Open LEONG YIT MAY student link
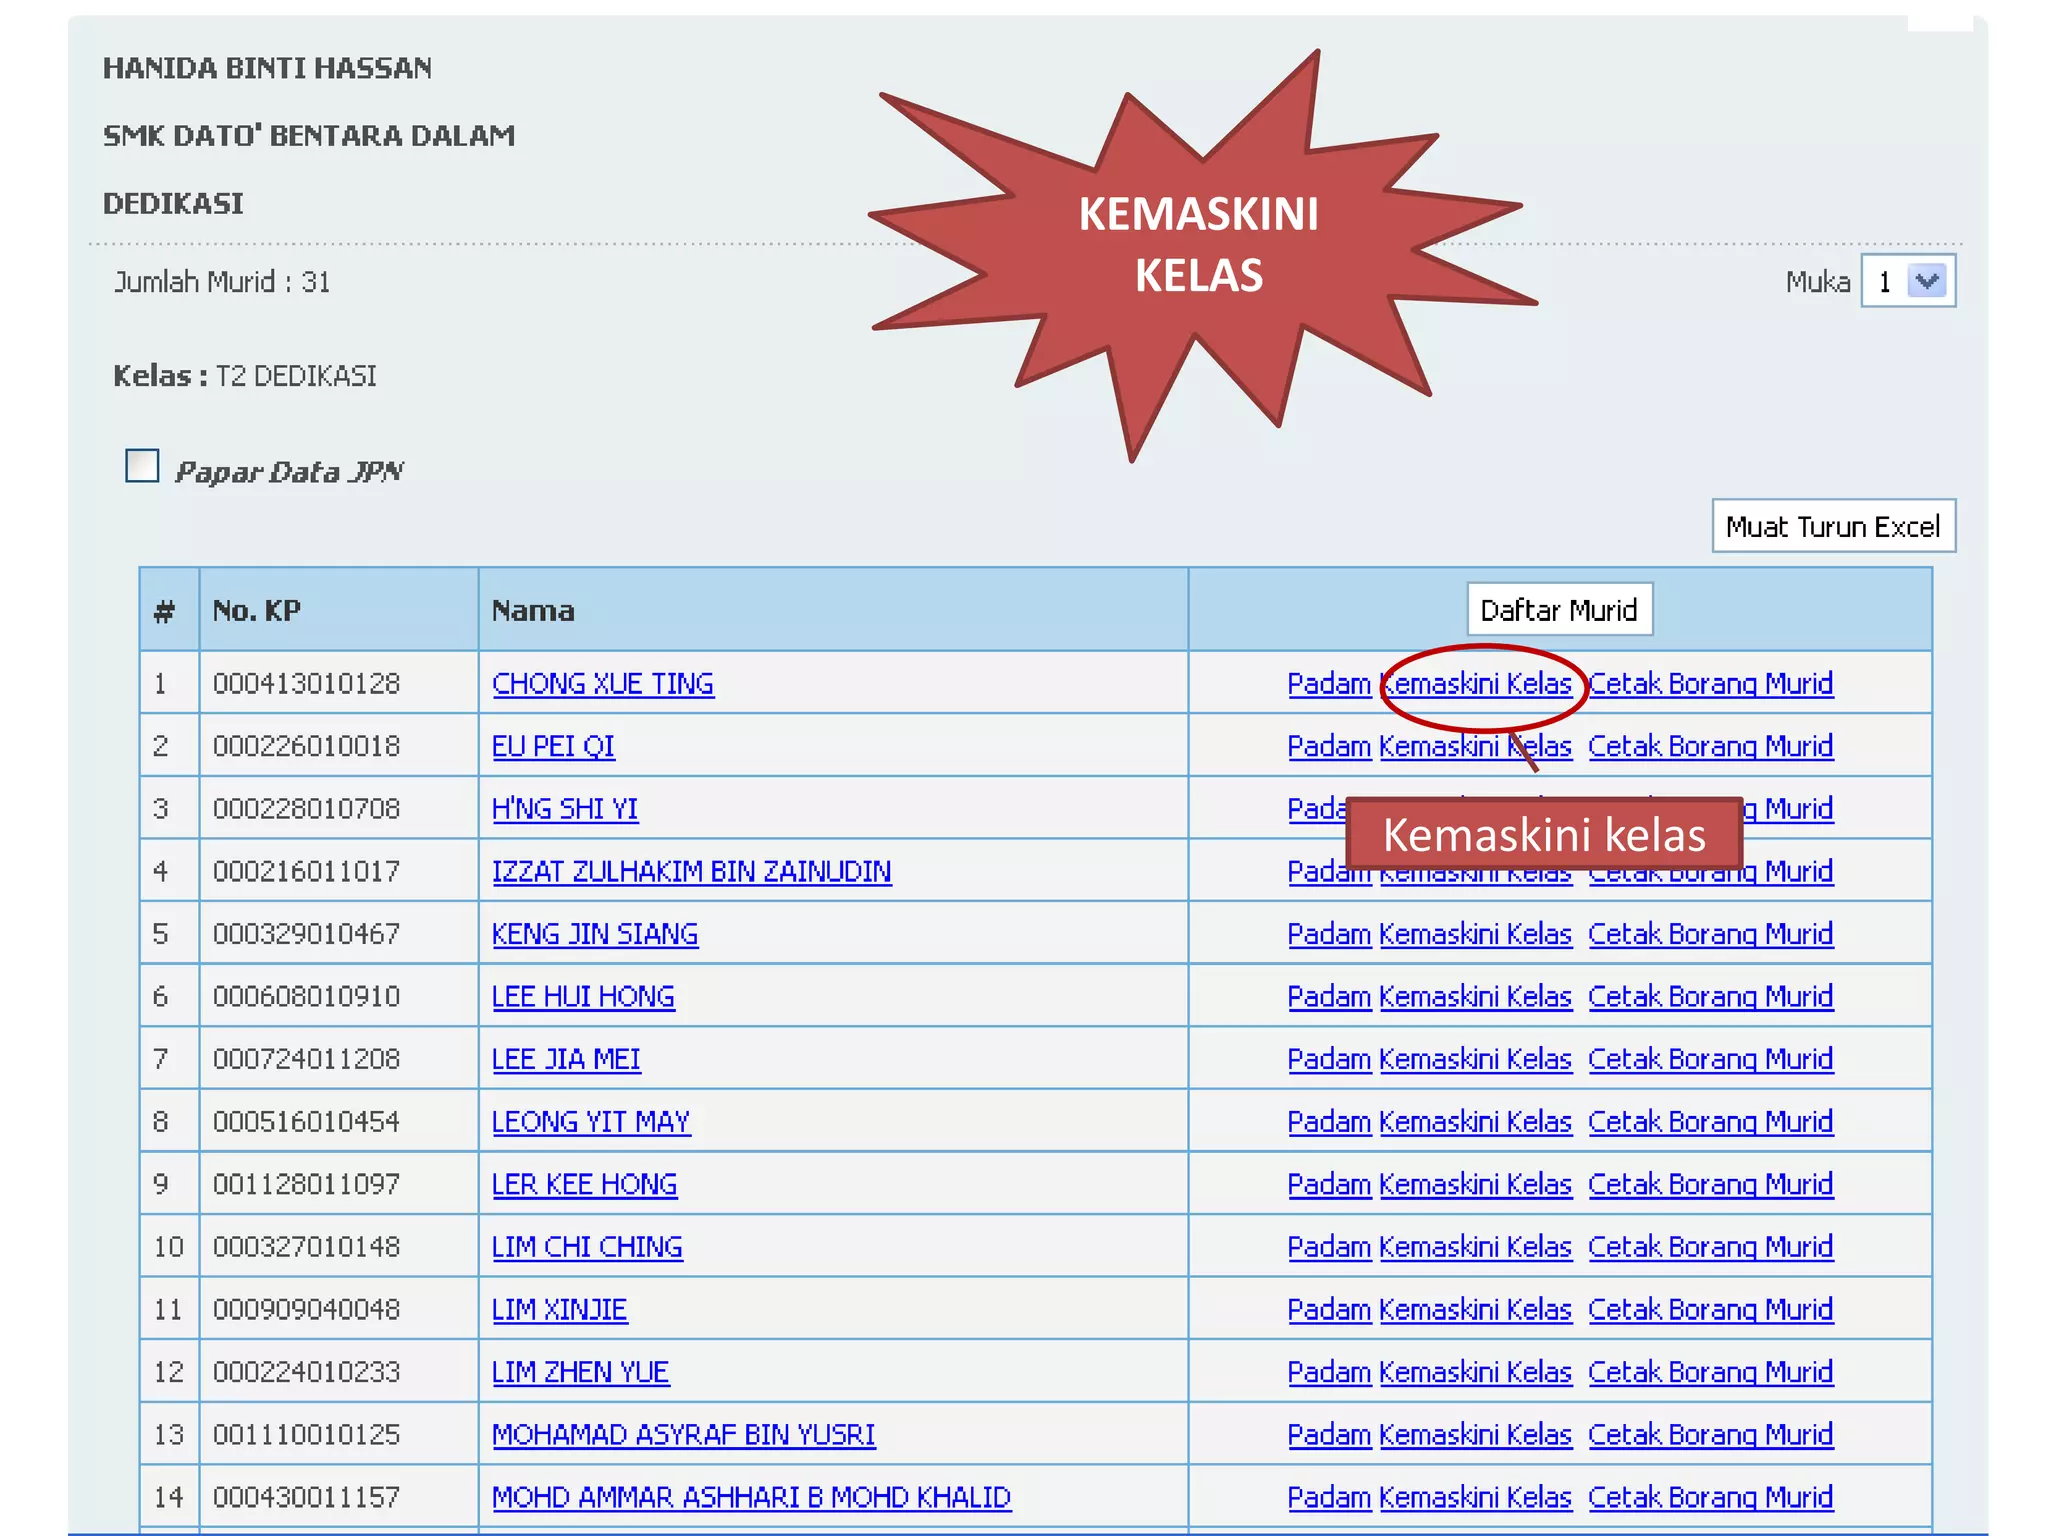This screenshot has height=1536, width=2048. pos(590,1122)
